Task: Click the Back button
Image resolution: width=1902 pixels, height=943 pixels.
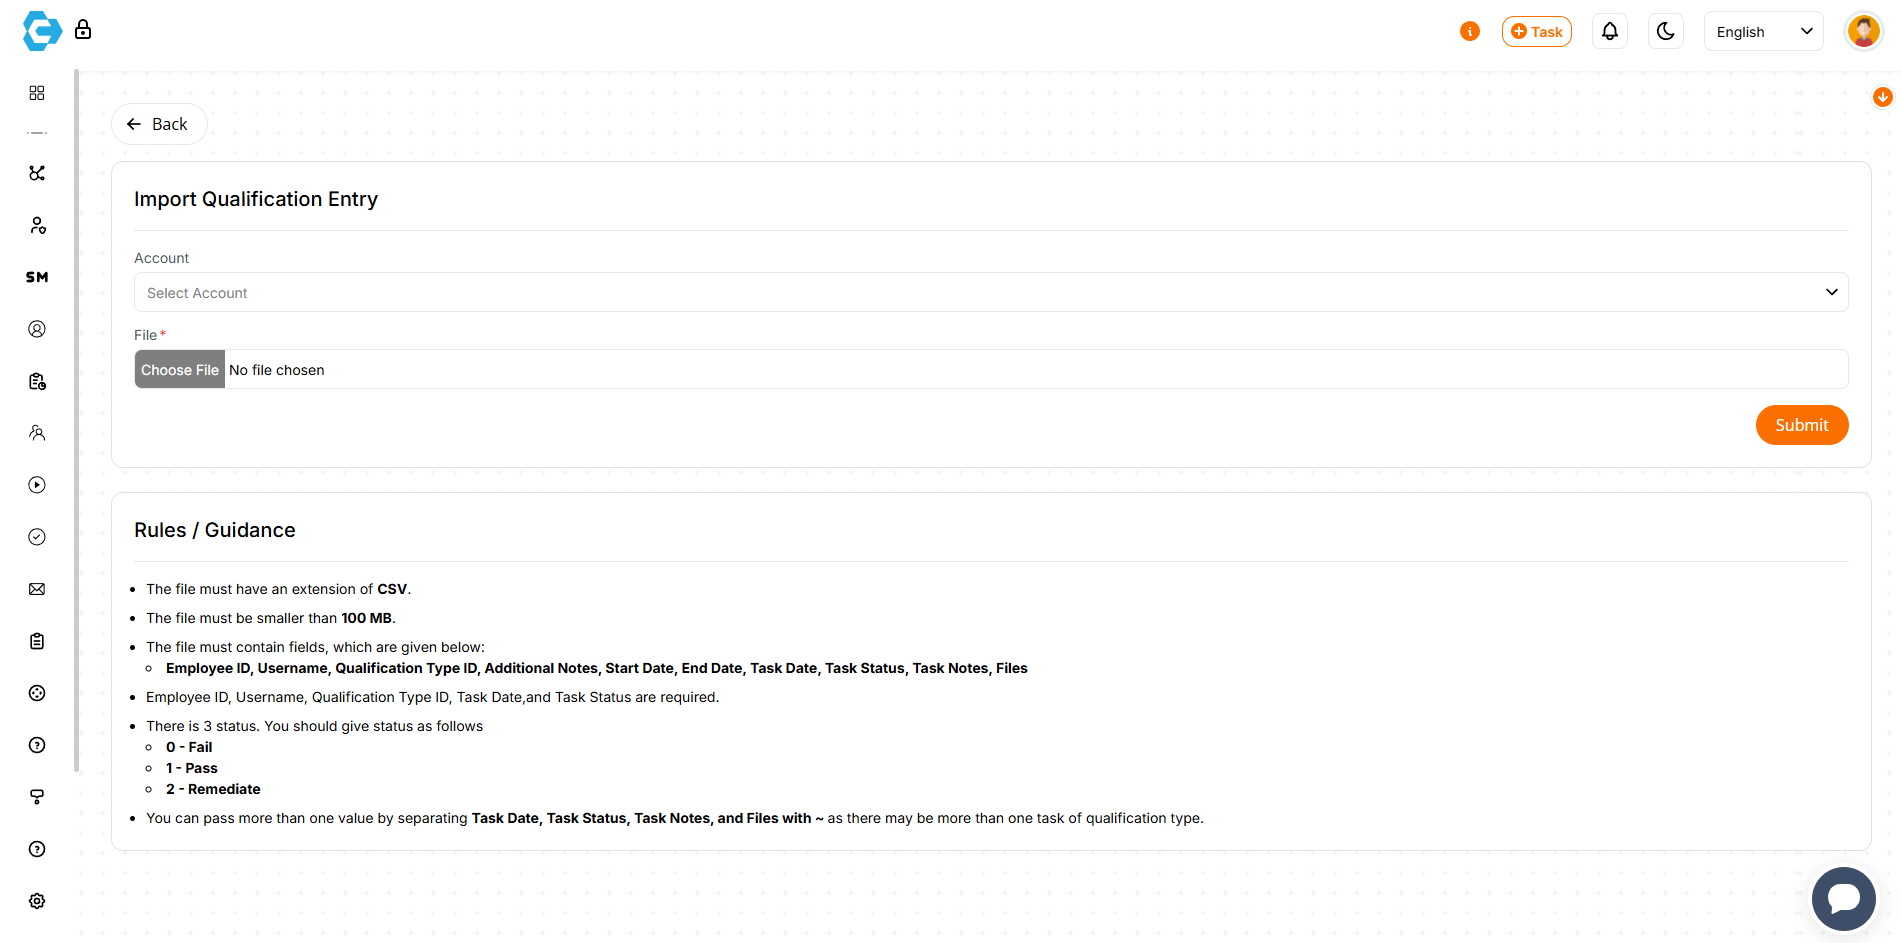Action: (159, 125)
